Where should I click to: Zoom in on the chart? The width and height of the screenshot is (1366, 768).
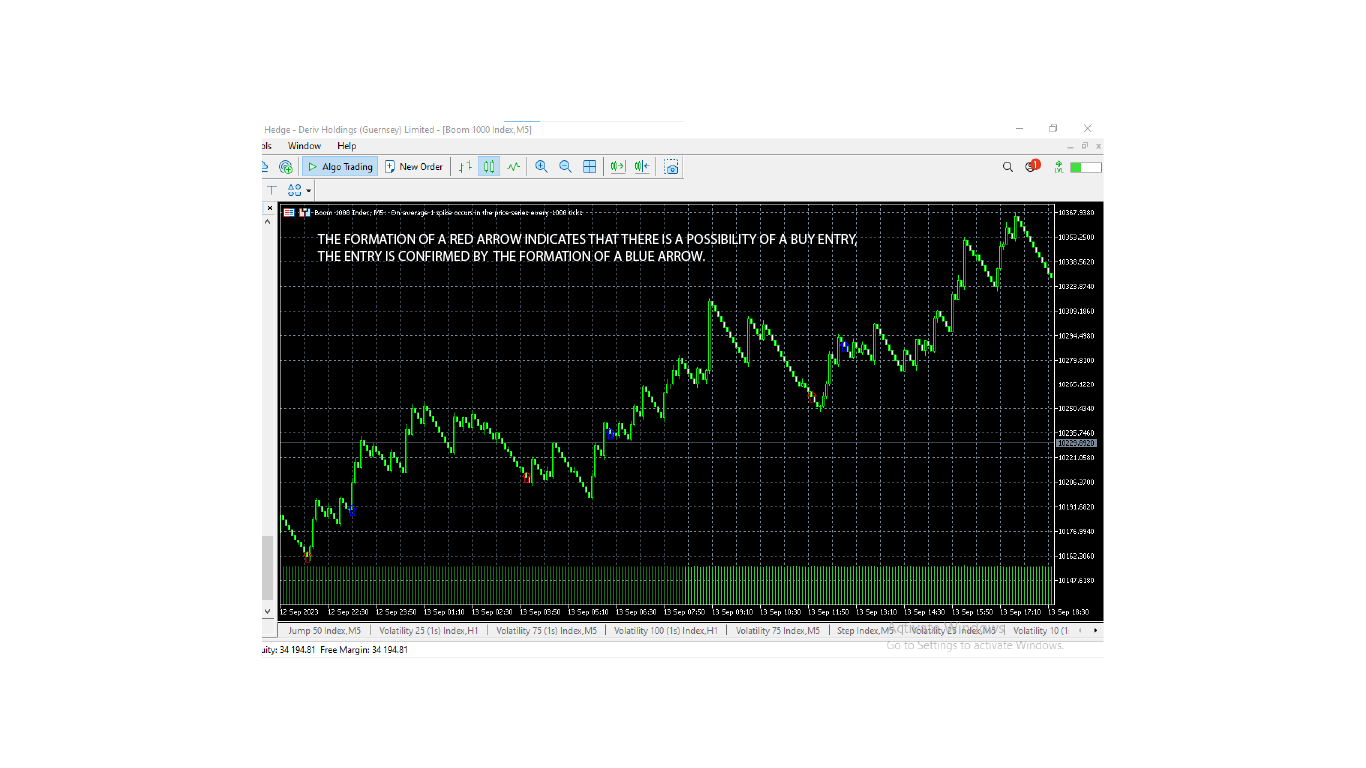click(540, 166)
